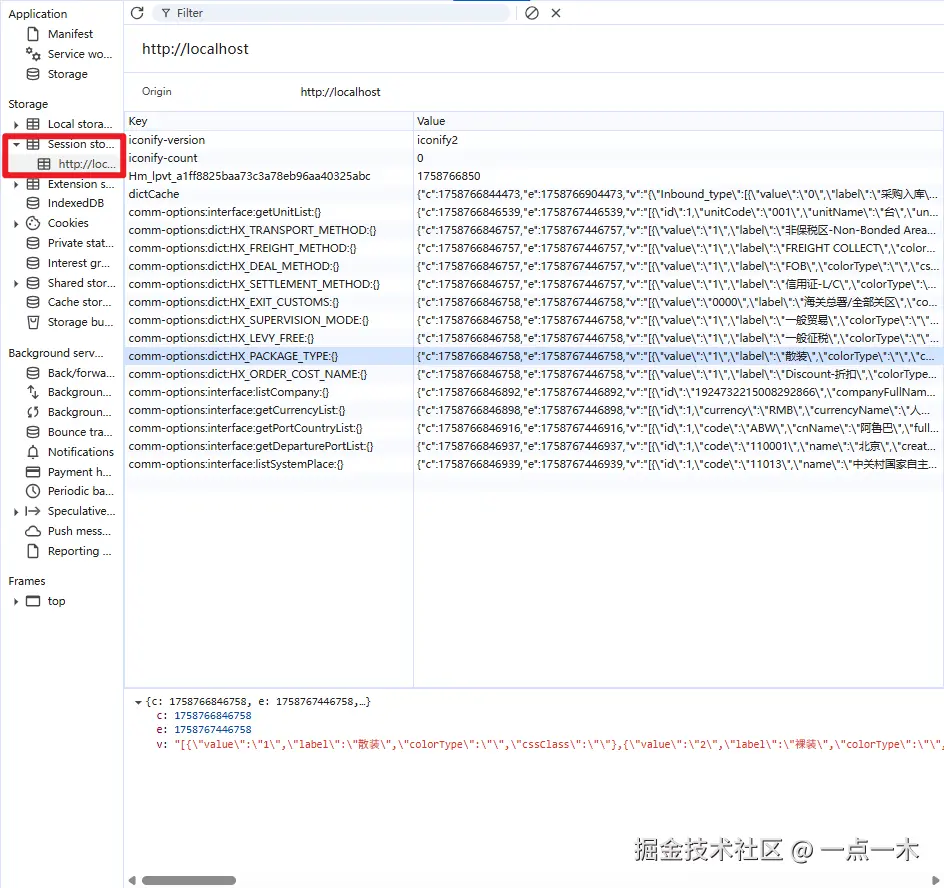Collapse the preview object {c: 1758766846758...}

[x=138, y=702]
